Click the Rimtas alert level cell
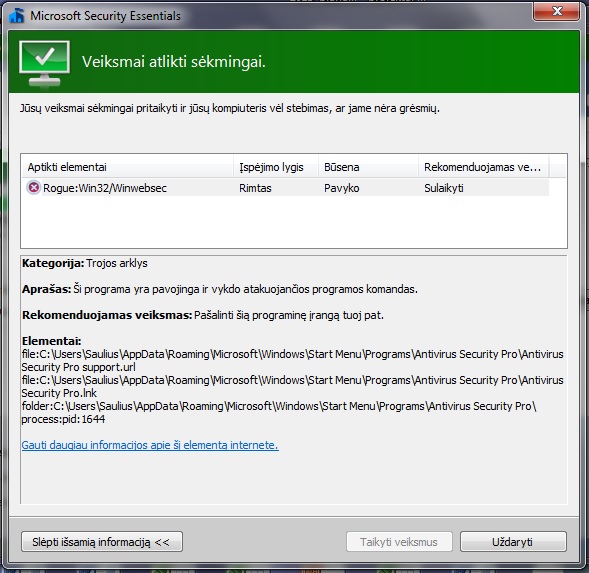The height and width of the screenshot is (573, 589). (x=255, y=188)
